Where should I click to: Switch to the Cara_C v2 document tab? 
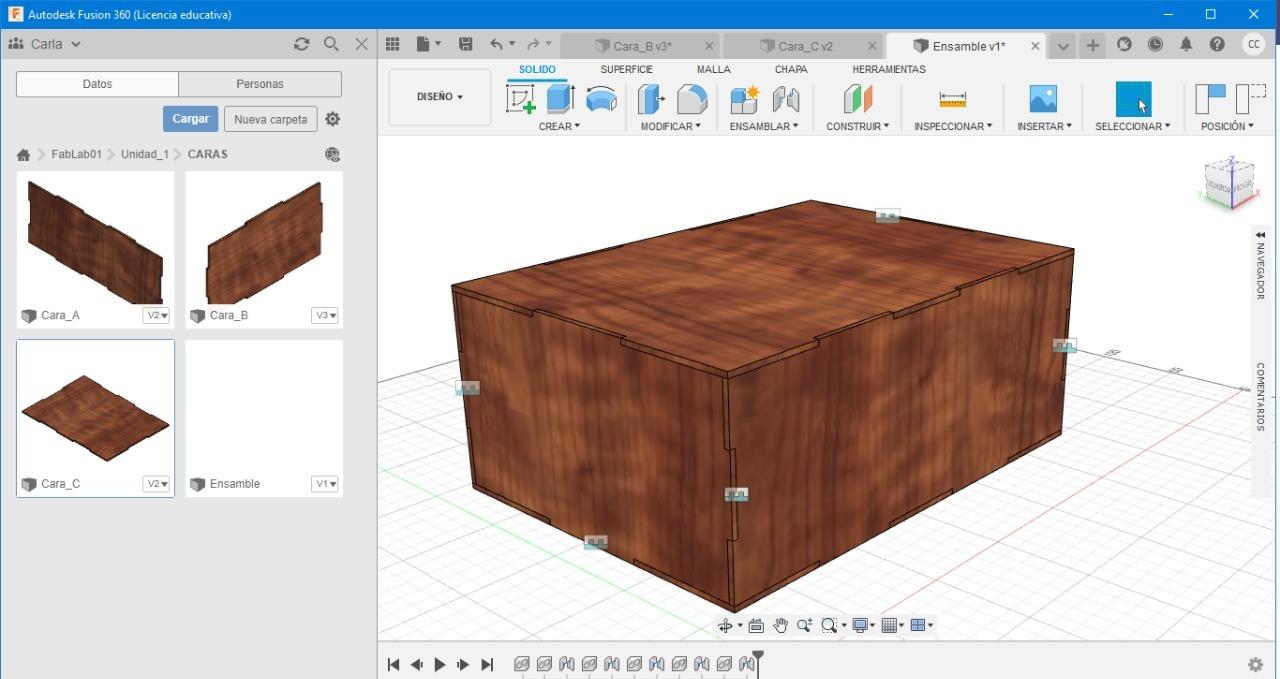804,46
